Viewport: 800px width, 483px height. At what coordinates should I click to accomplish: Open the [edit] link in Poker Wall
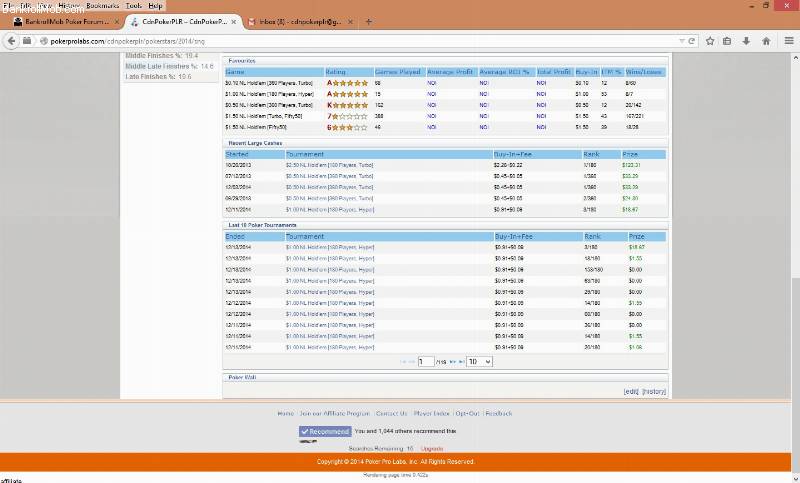[631, 392]
